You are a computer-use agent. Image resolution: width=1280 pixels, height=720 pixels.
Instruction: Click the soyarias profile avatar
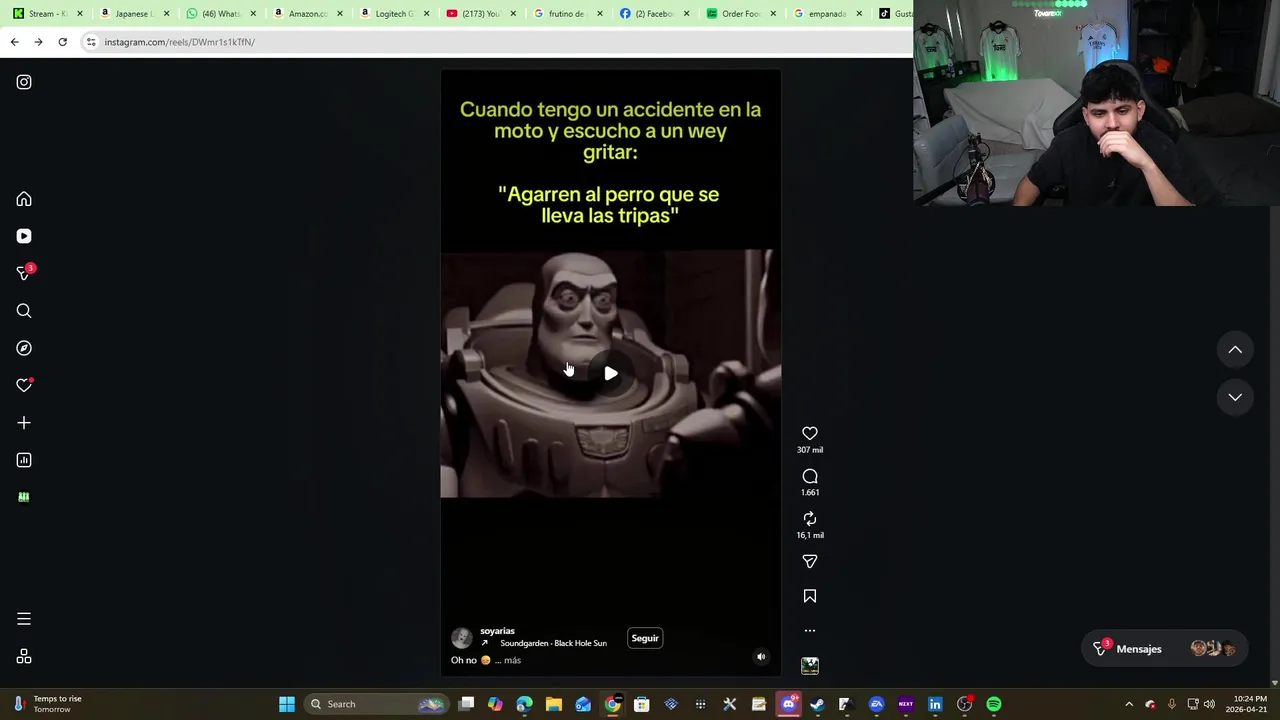pos(461,638)
